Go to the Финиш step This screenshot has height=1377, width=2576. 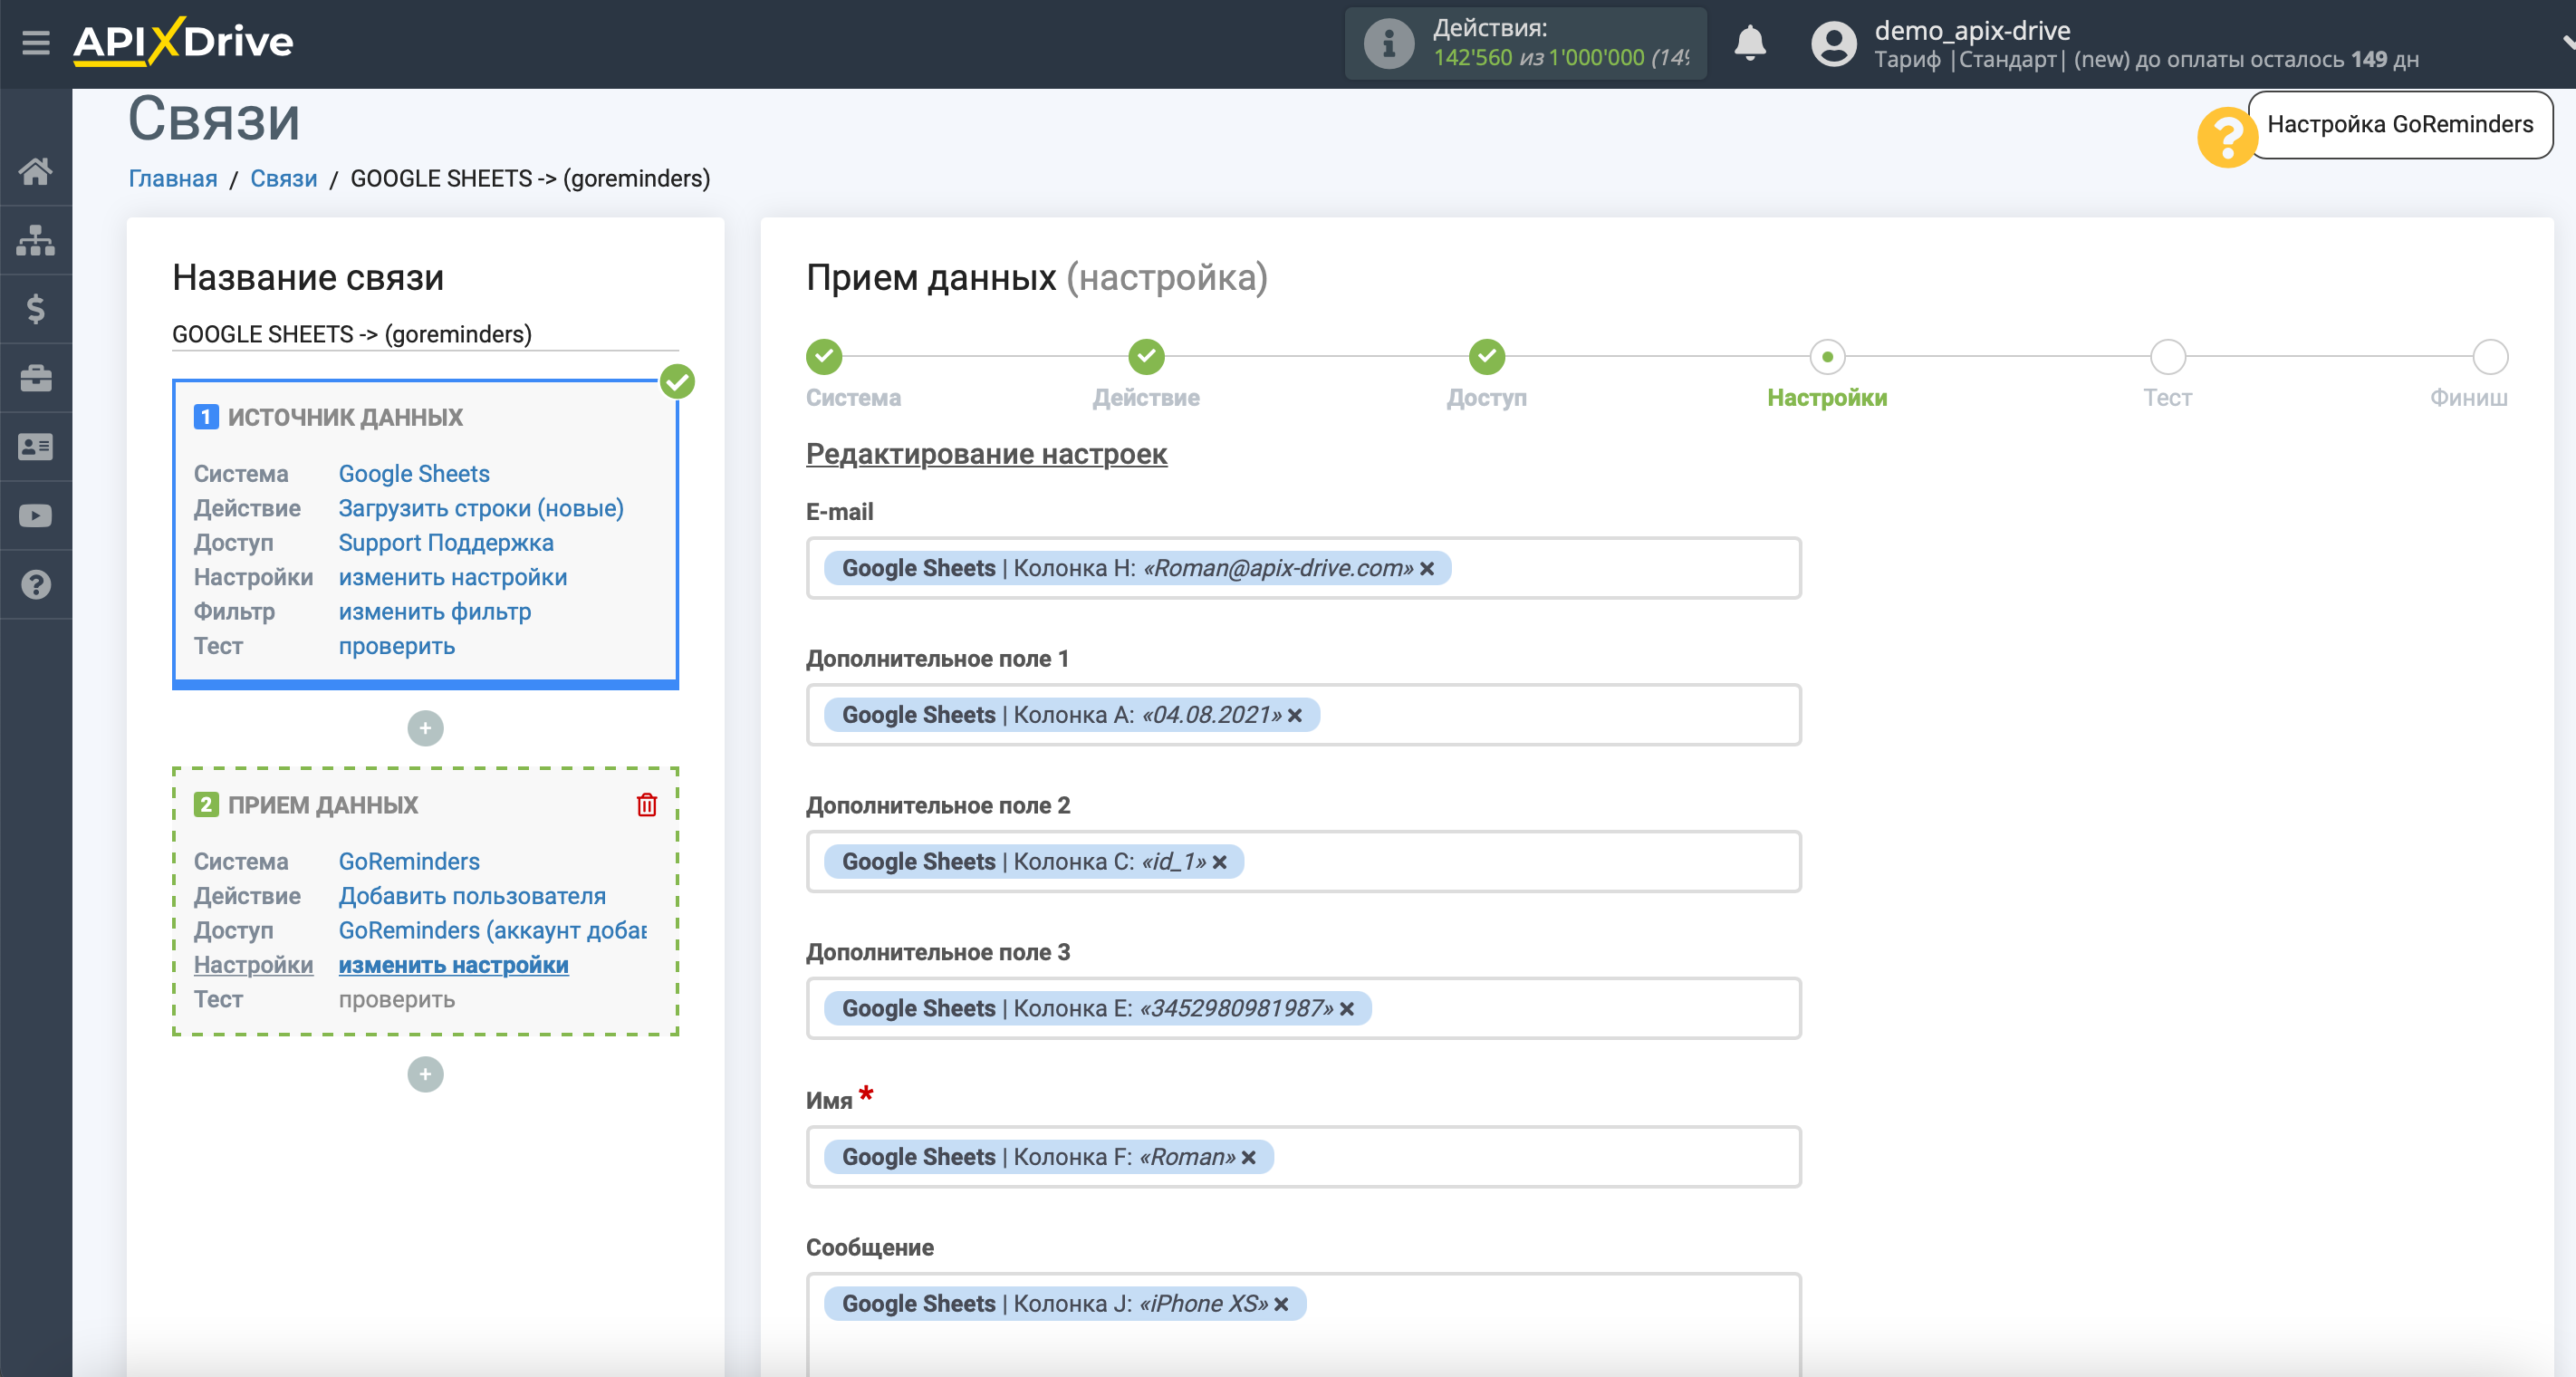tap(2489, 357)
